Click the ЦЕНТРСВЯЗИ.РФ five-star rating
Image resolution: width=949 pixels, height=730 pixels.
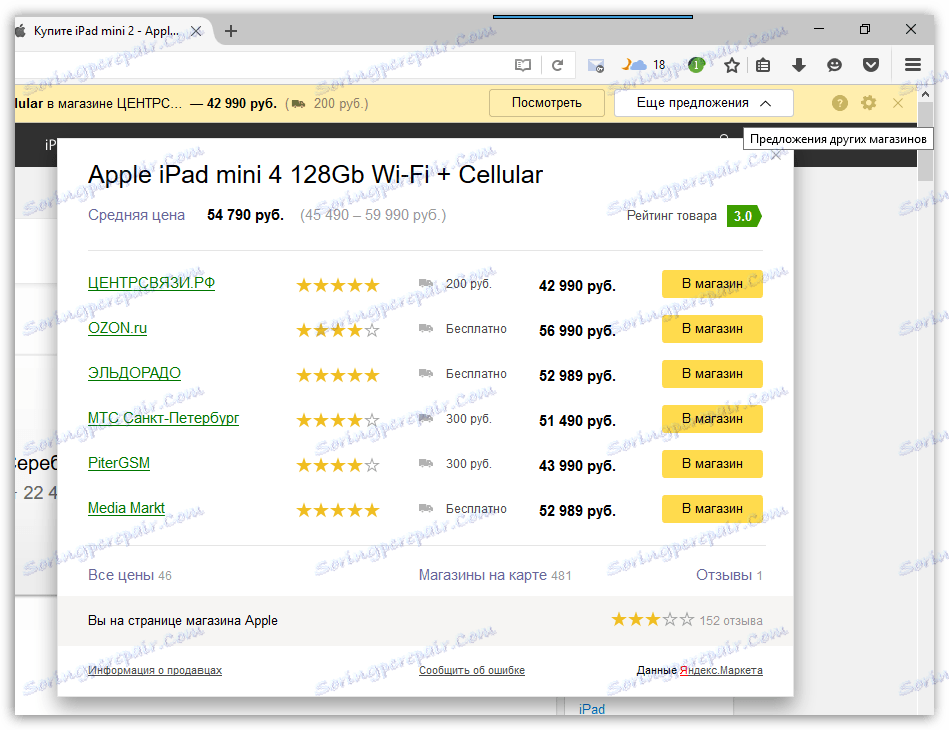(338, 285)
